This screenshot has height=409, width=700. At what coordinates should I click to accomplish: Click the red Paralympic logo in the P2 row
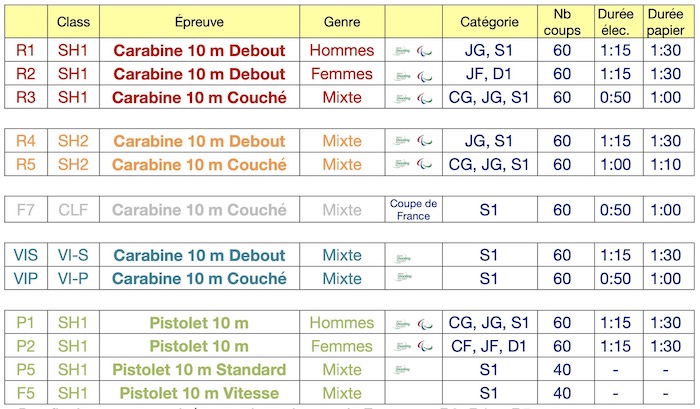click(425, 347)
